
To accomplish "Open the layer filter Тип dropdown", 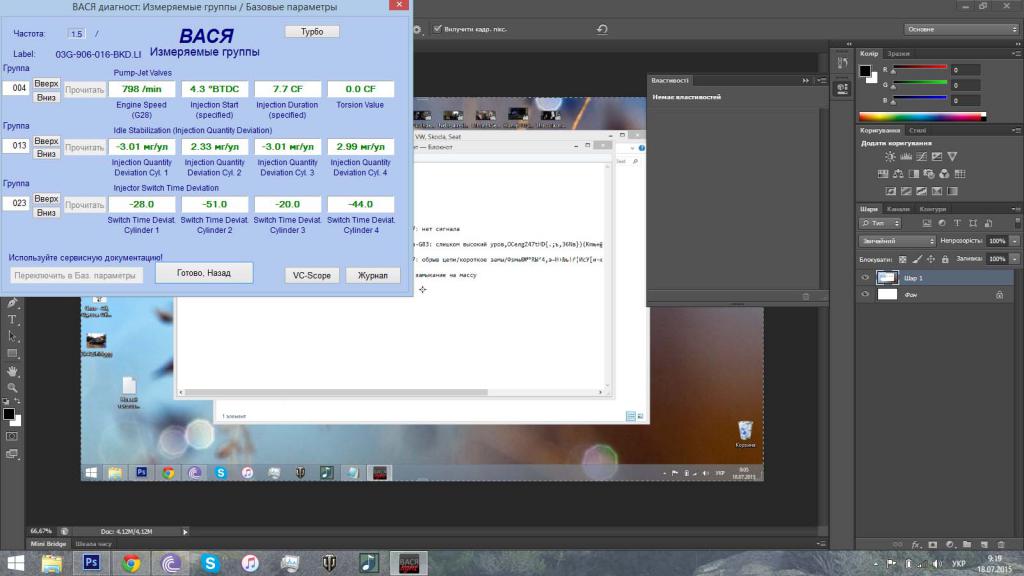I will [881, 223].
